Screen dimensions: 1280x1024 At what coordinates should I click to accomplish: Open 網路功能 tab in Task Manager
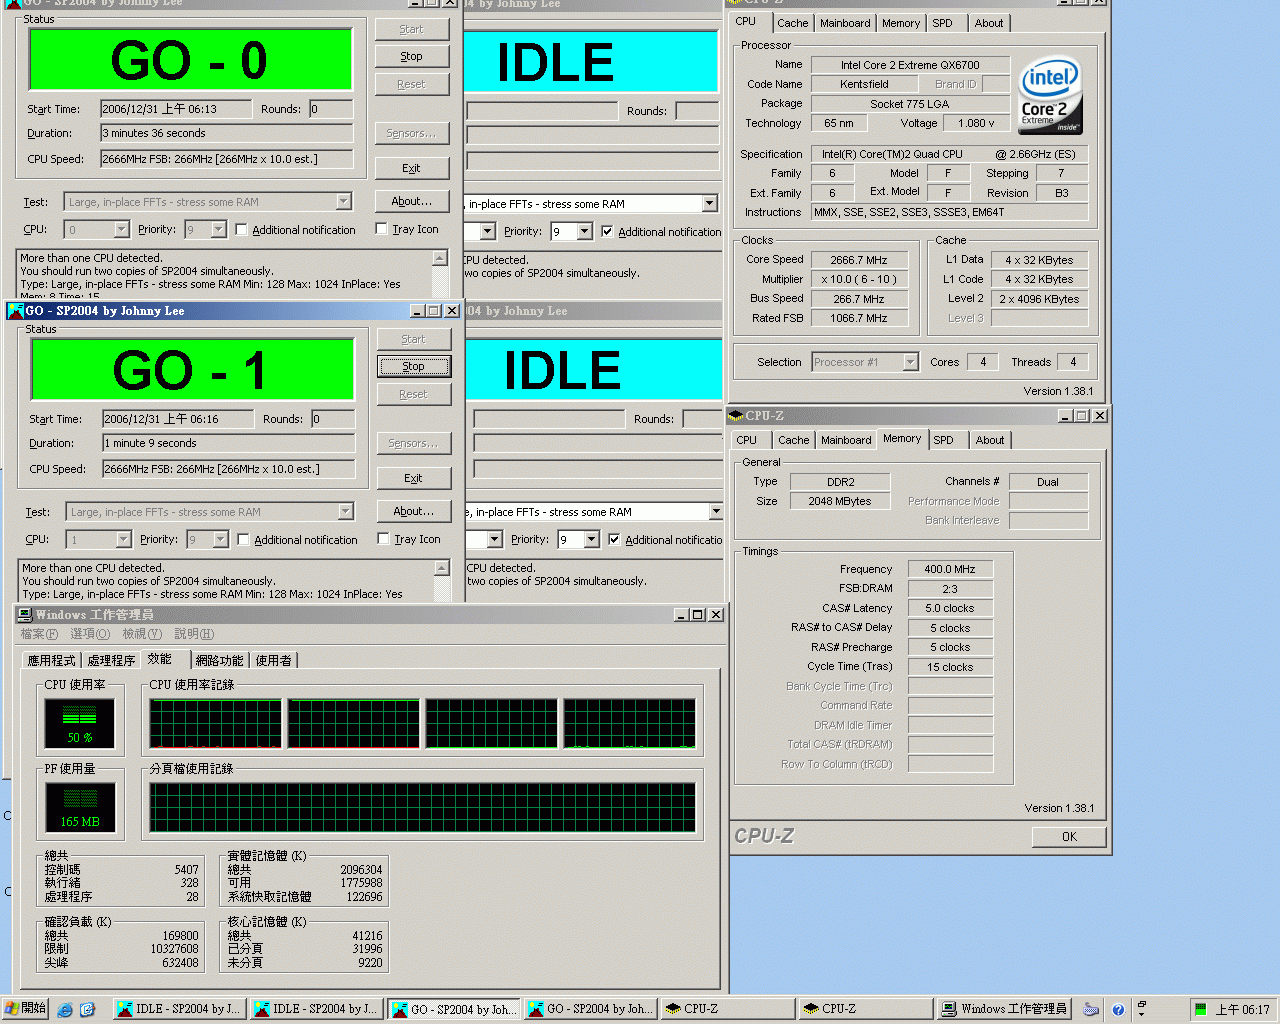(219, 661)
